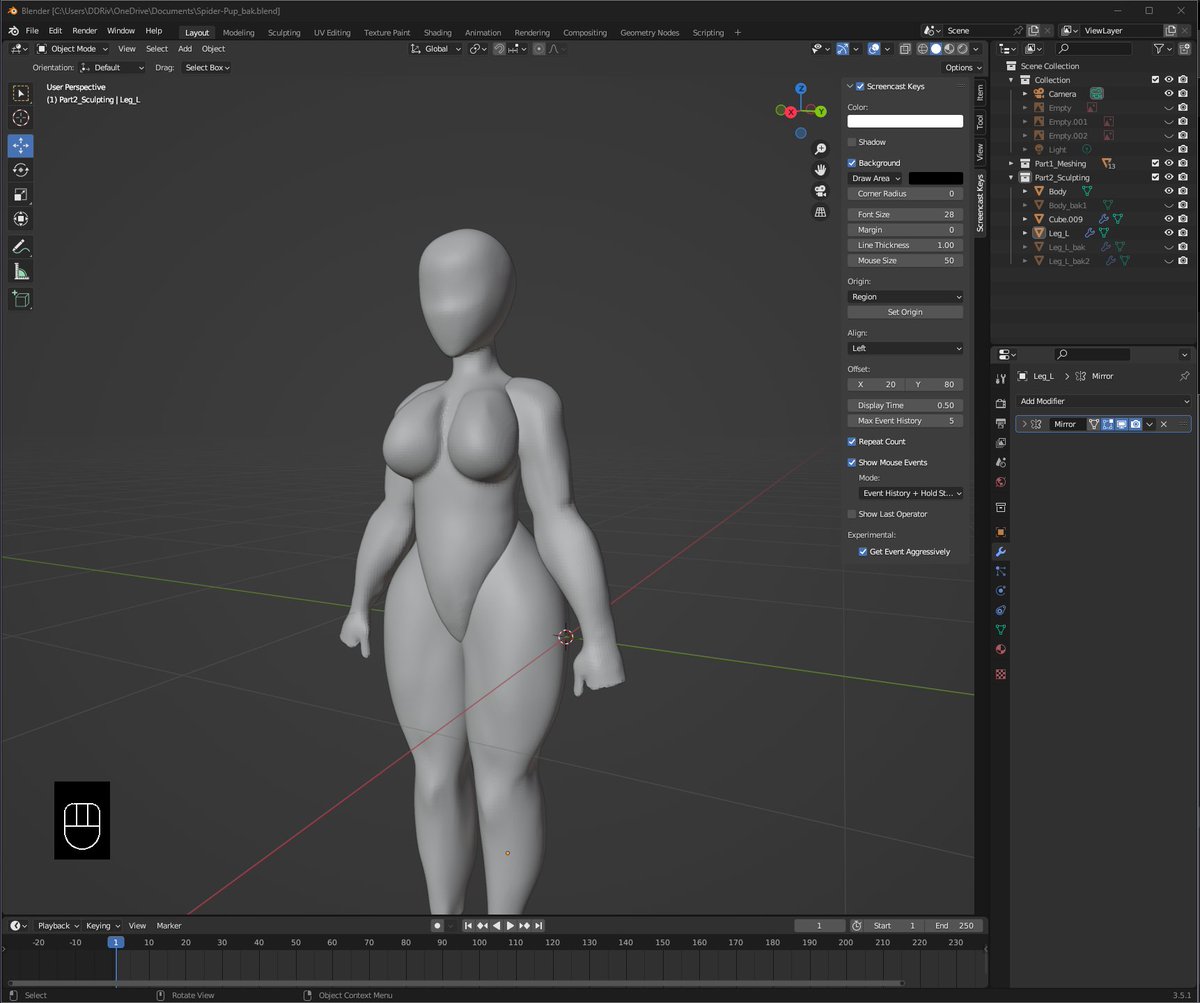This screenshot has width=1200, height=1003.
Task: Choose the Scale tool
Action: [21, 195]
